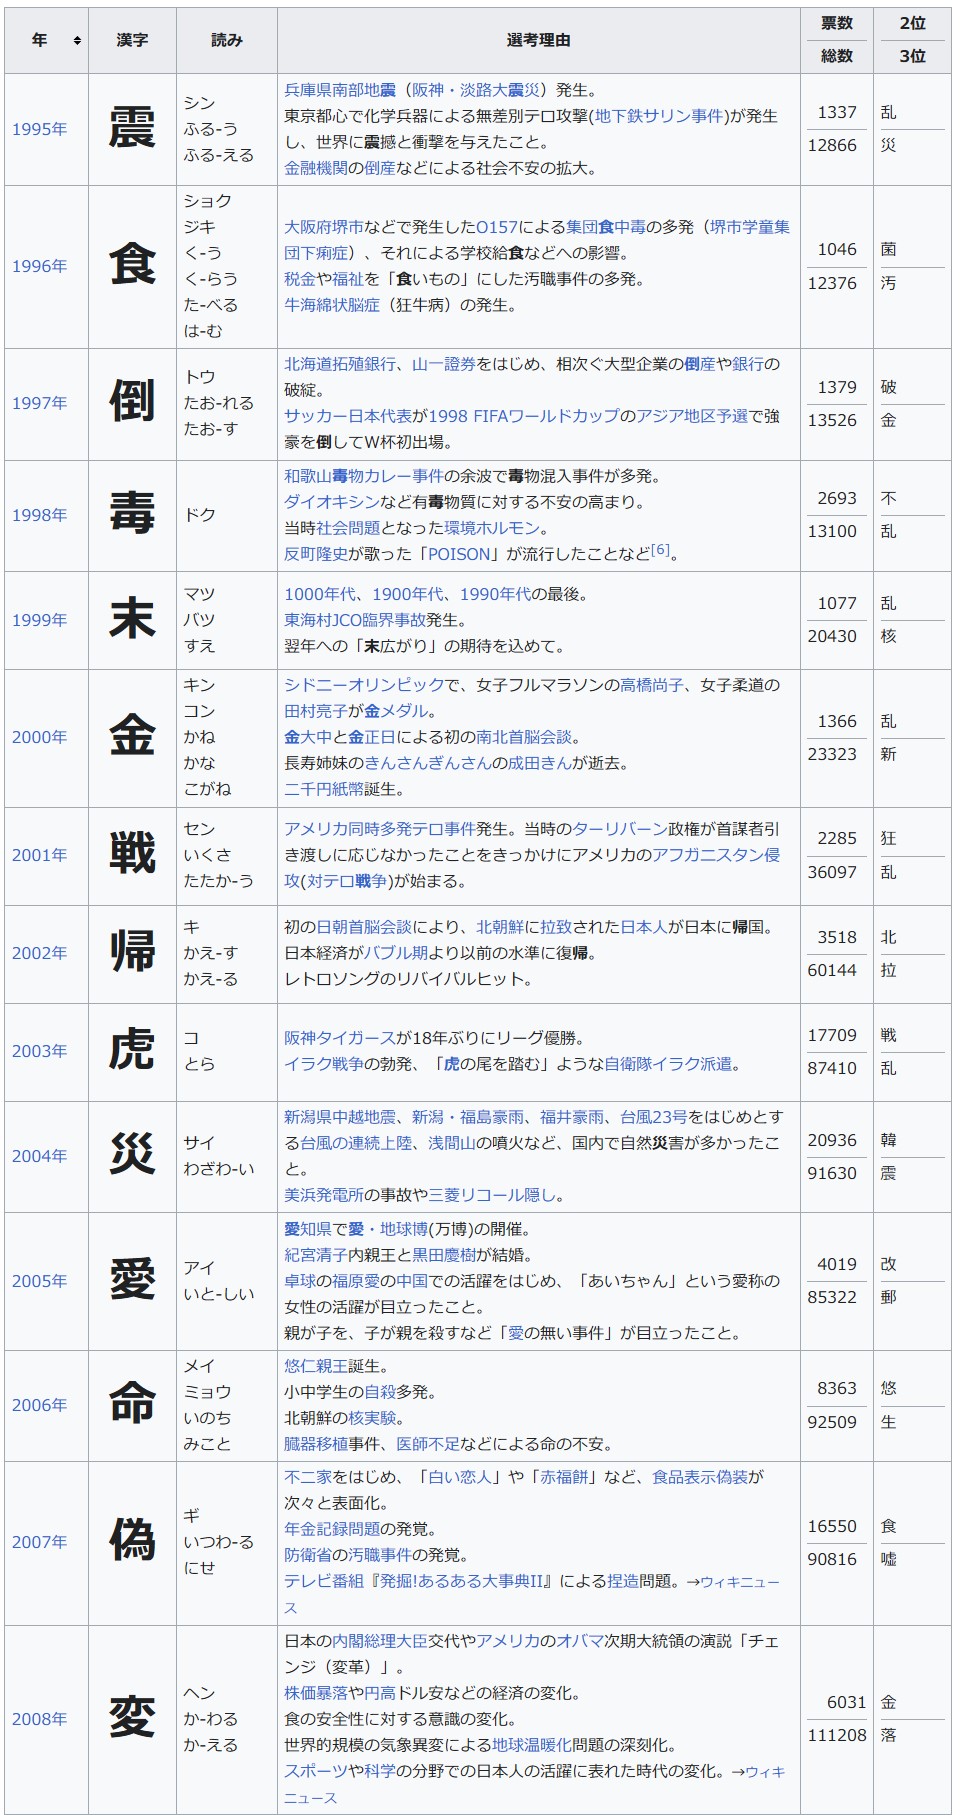This screenshot has width=964, height=1815.
Task: Follow the 地下鉄サリン事件 link
Action: pos(659,116)
